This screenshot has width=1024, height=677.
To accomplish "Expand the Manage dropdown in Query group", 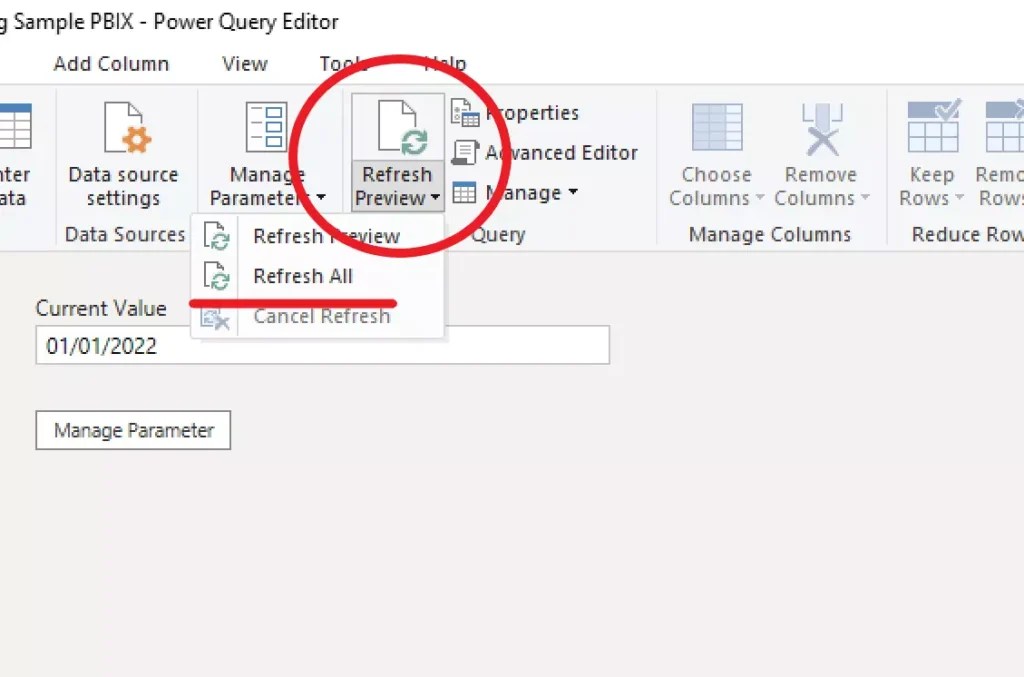I will [572, 192].
